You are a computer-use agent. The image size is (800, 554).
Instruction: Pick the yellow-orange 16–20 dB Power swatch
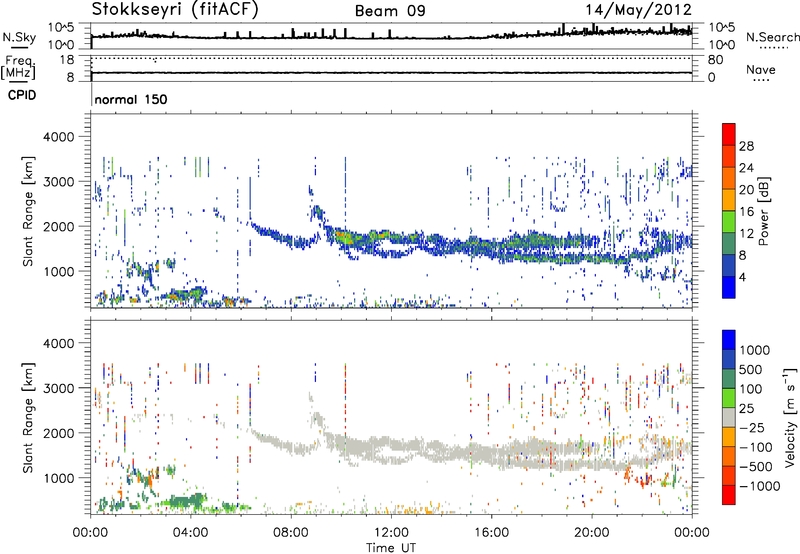click(x=729, y=200)
